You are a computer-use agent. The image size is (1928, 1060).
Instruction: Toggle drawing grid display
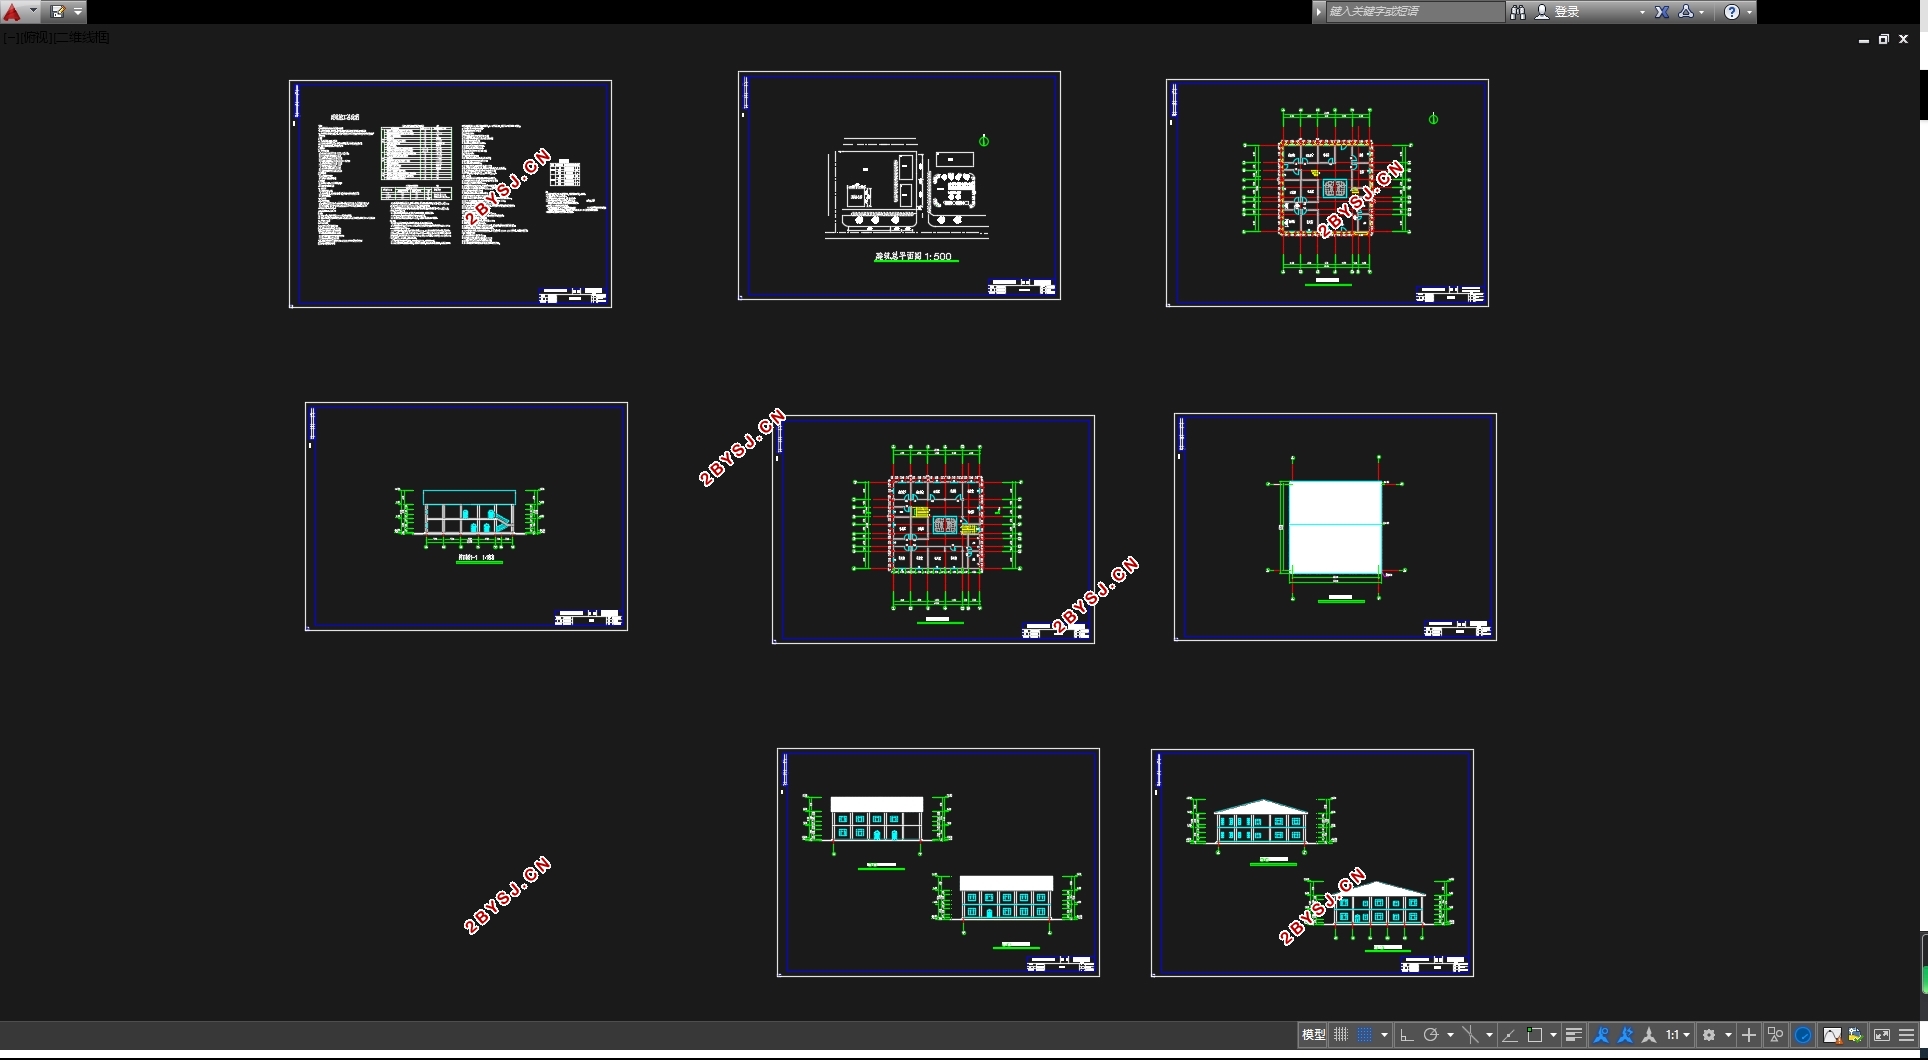click(1341, 1035)
